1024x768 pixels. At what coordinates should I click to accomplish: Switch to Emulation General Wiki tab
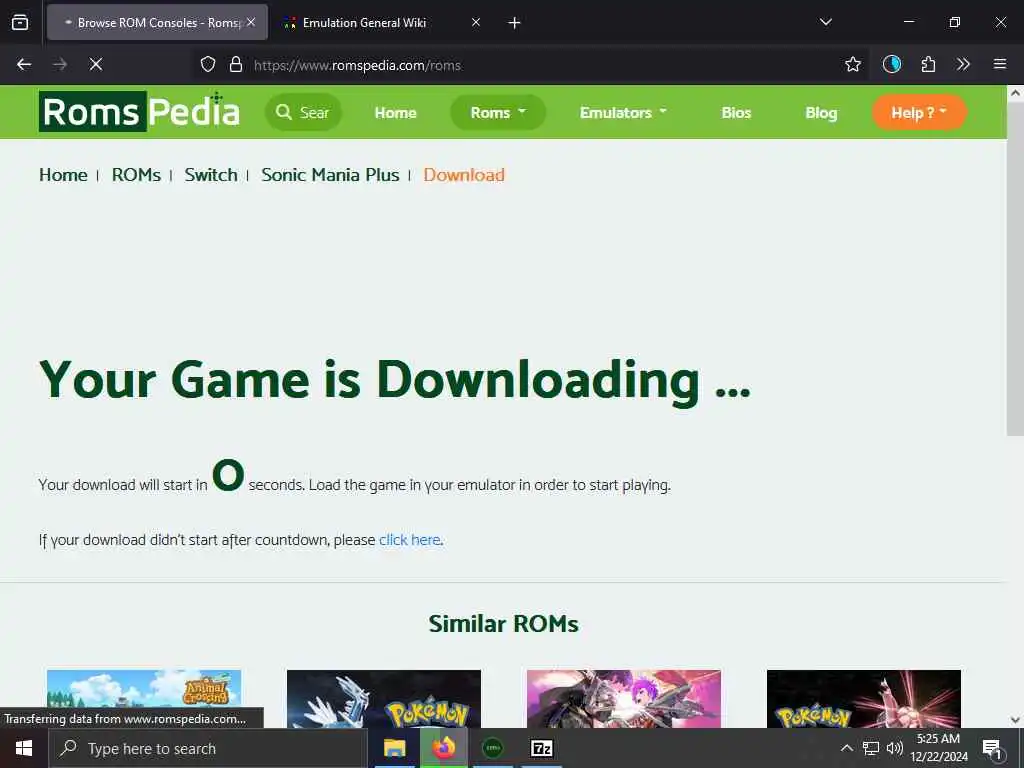pyautogui.click(x=381, y=22)
